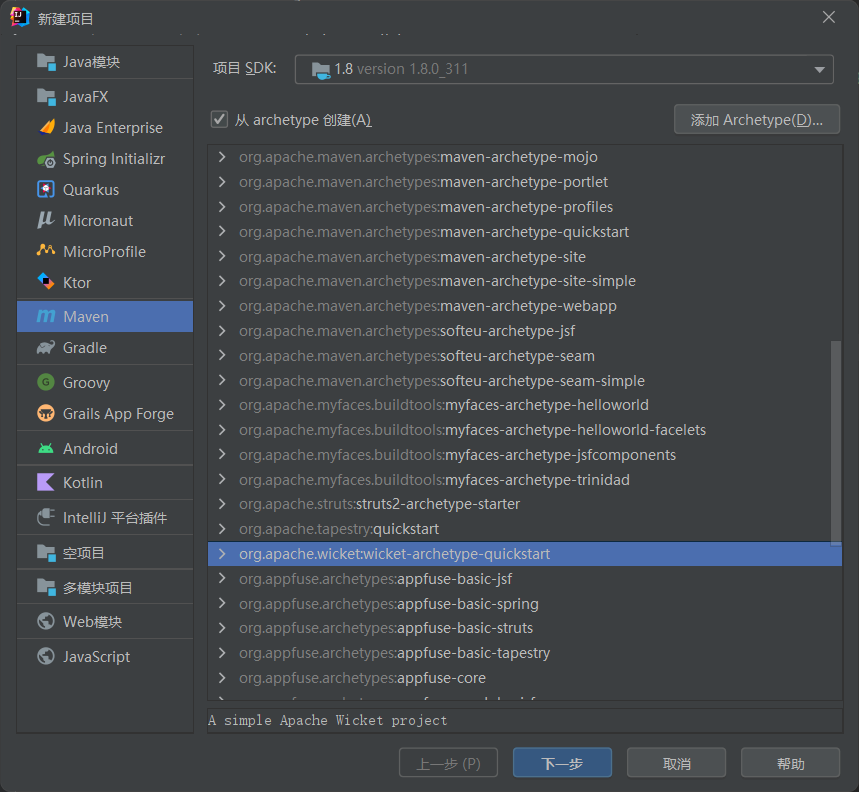Image resolution: width=859 pixels, height=792 pixels.
Task: Select appfuse-basic-struts row
Action: click(x=525, y=628)
